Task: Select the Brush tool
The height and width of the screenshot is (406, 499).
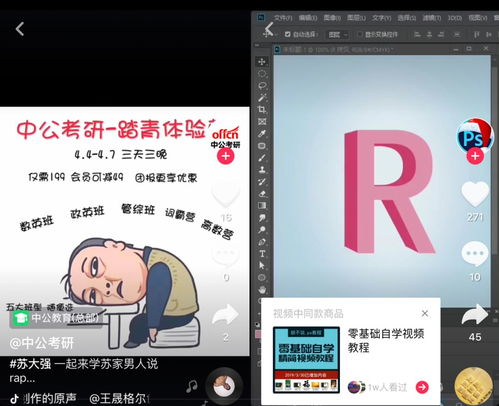Action: [x=262, y=157]
